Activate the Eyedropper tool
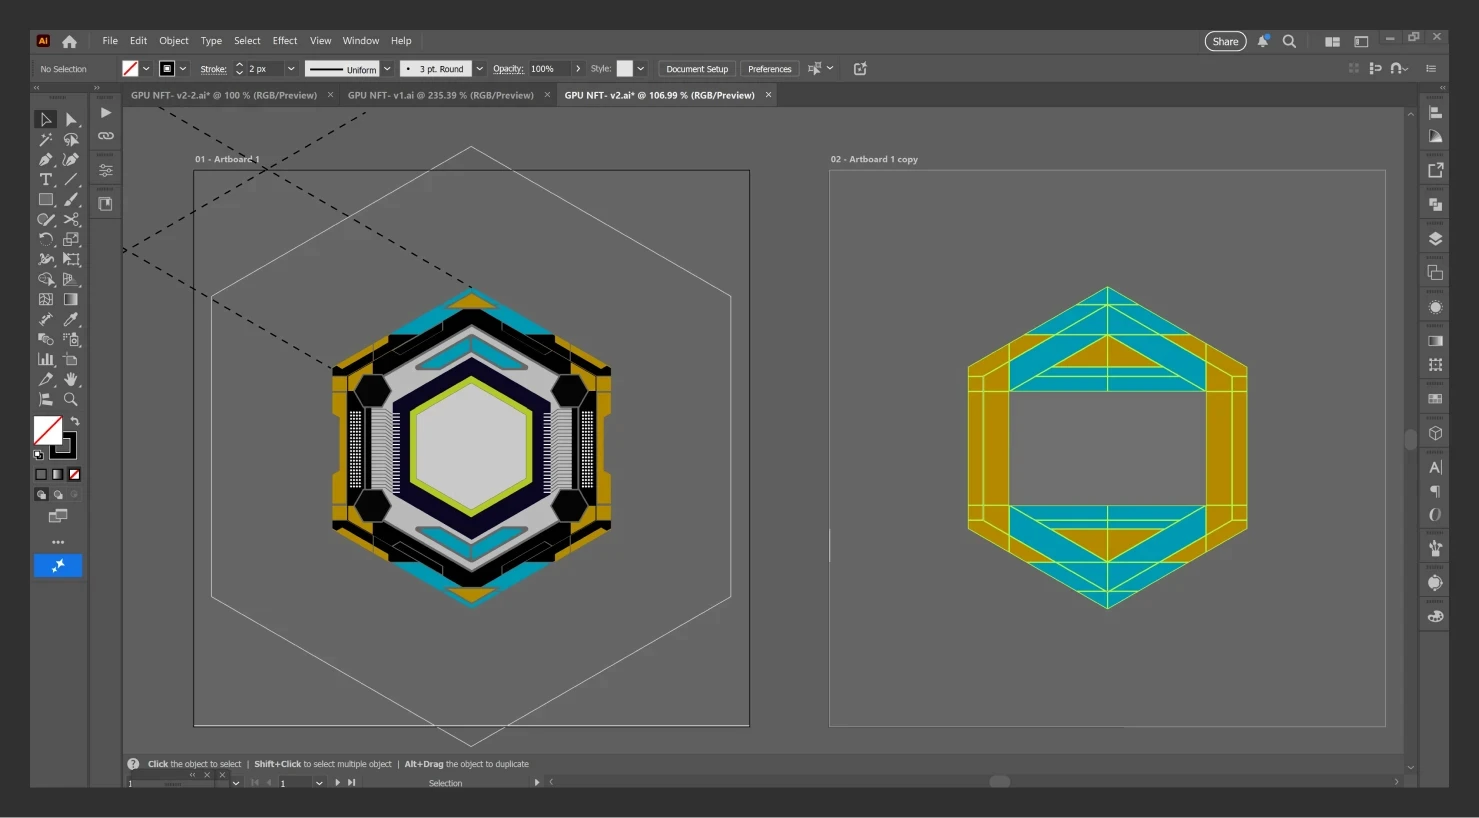The image size is (1479, 818). [x=71, y=320]
